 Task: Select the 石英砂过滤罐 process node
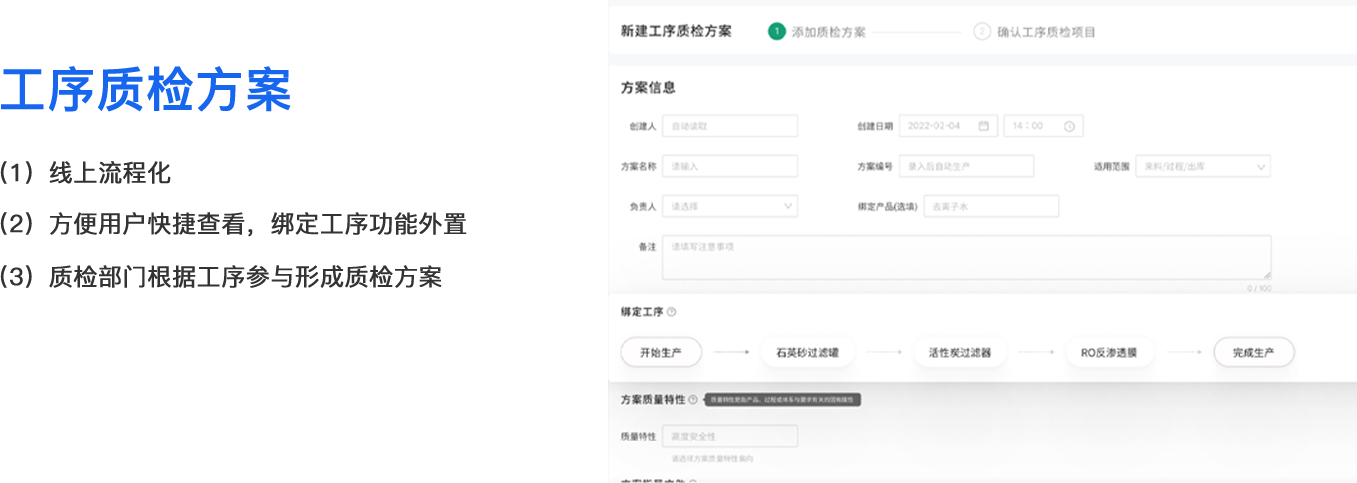pos(807,352)
